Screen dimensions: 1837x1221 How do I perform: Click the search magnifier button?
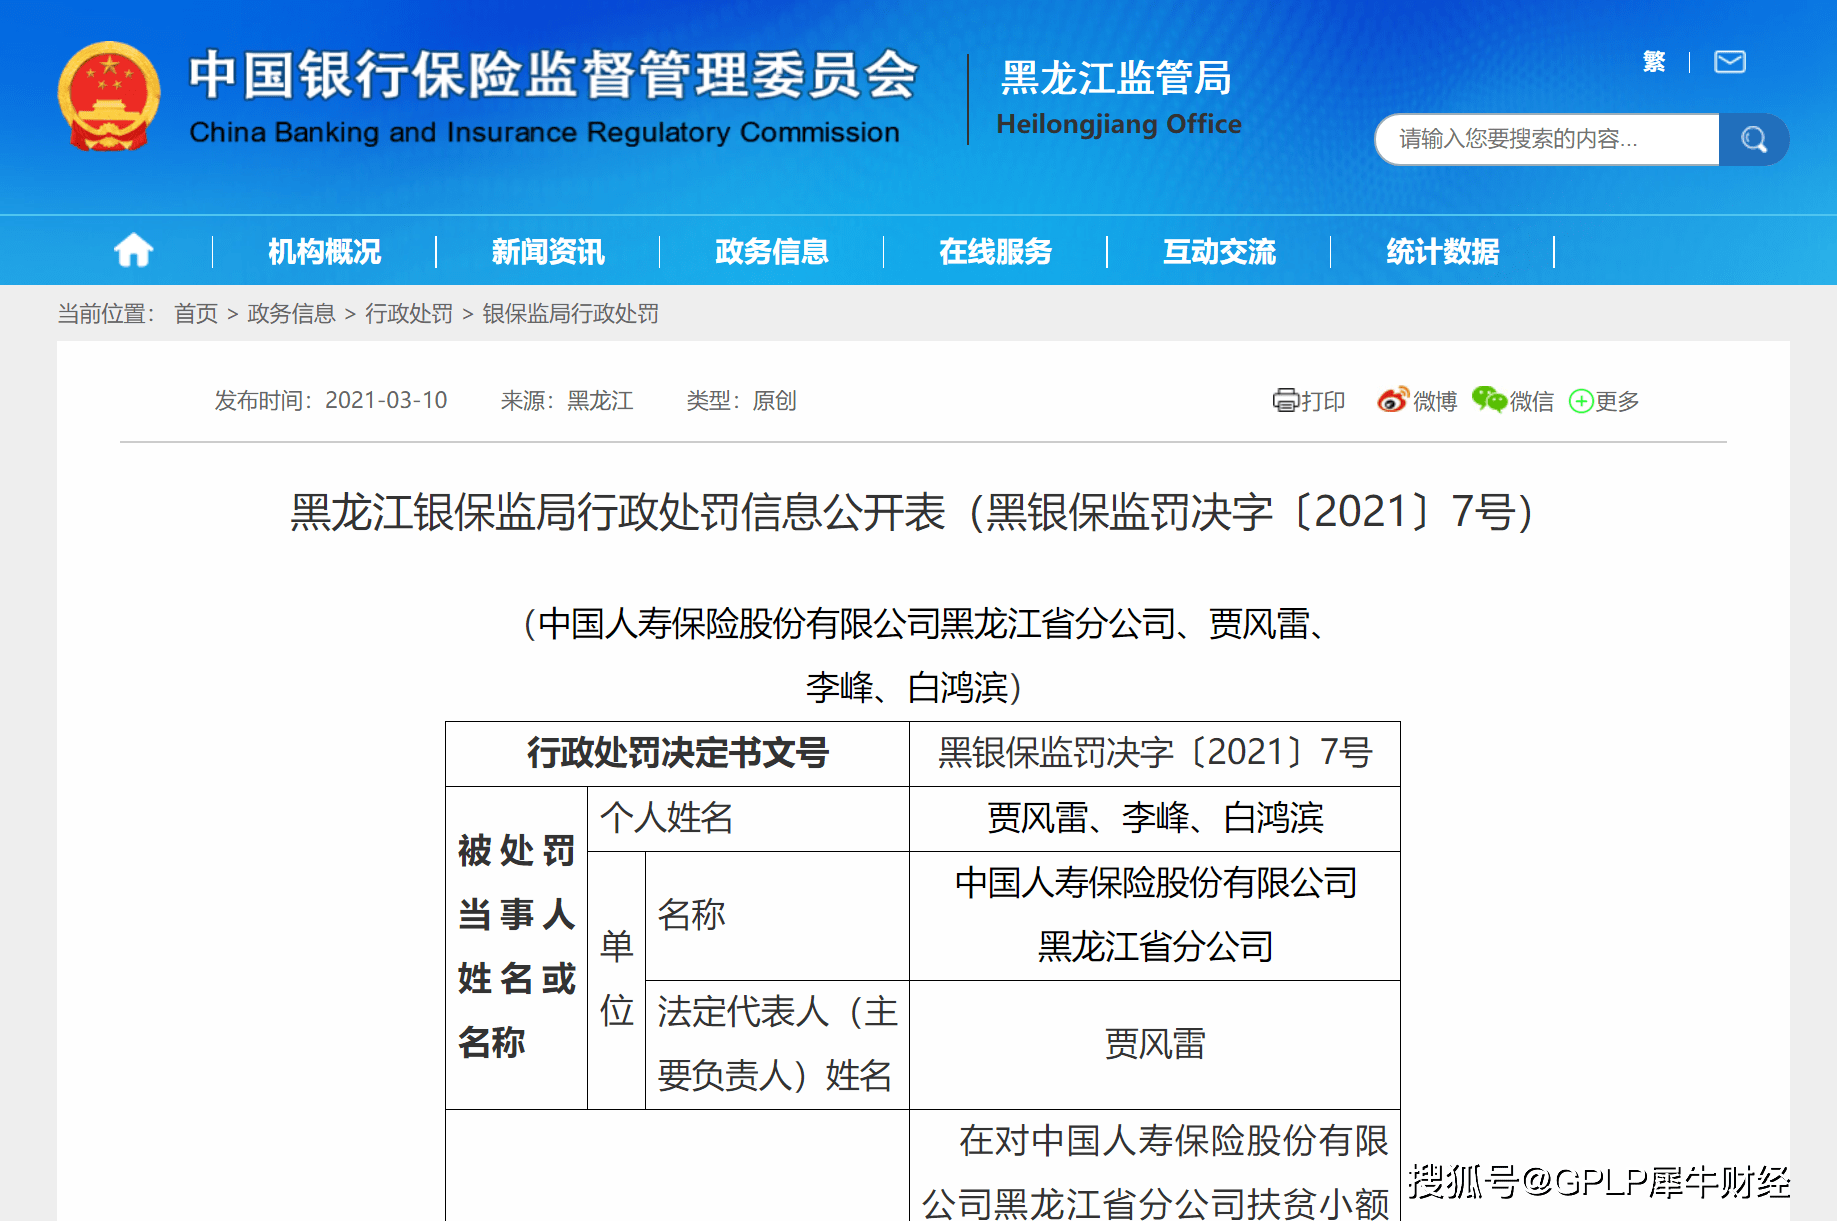point(1753,139)
